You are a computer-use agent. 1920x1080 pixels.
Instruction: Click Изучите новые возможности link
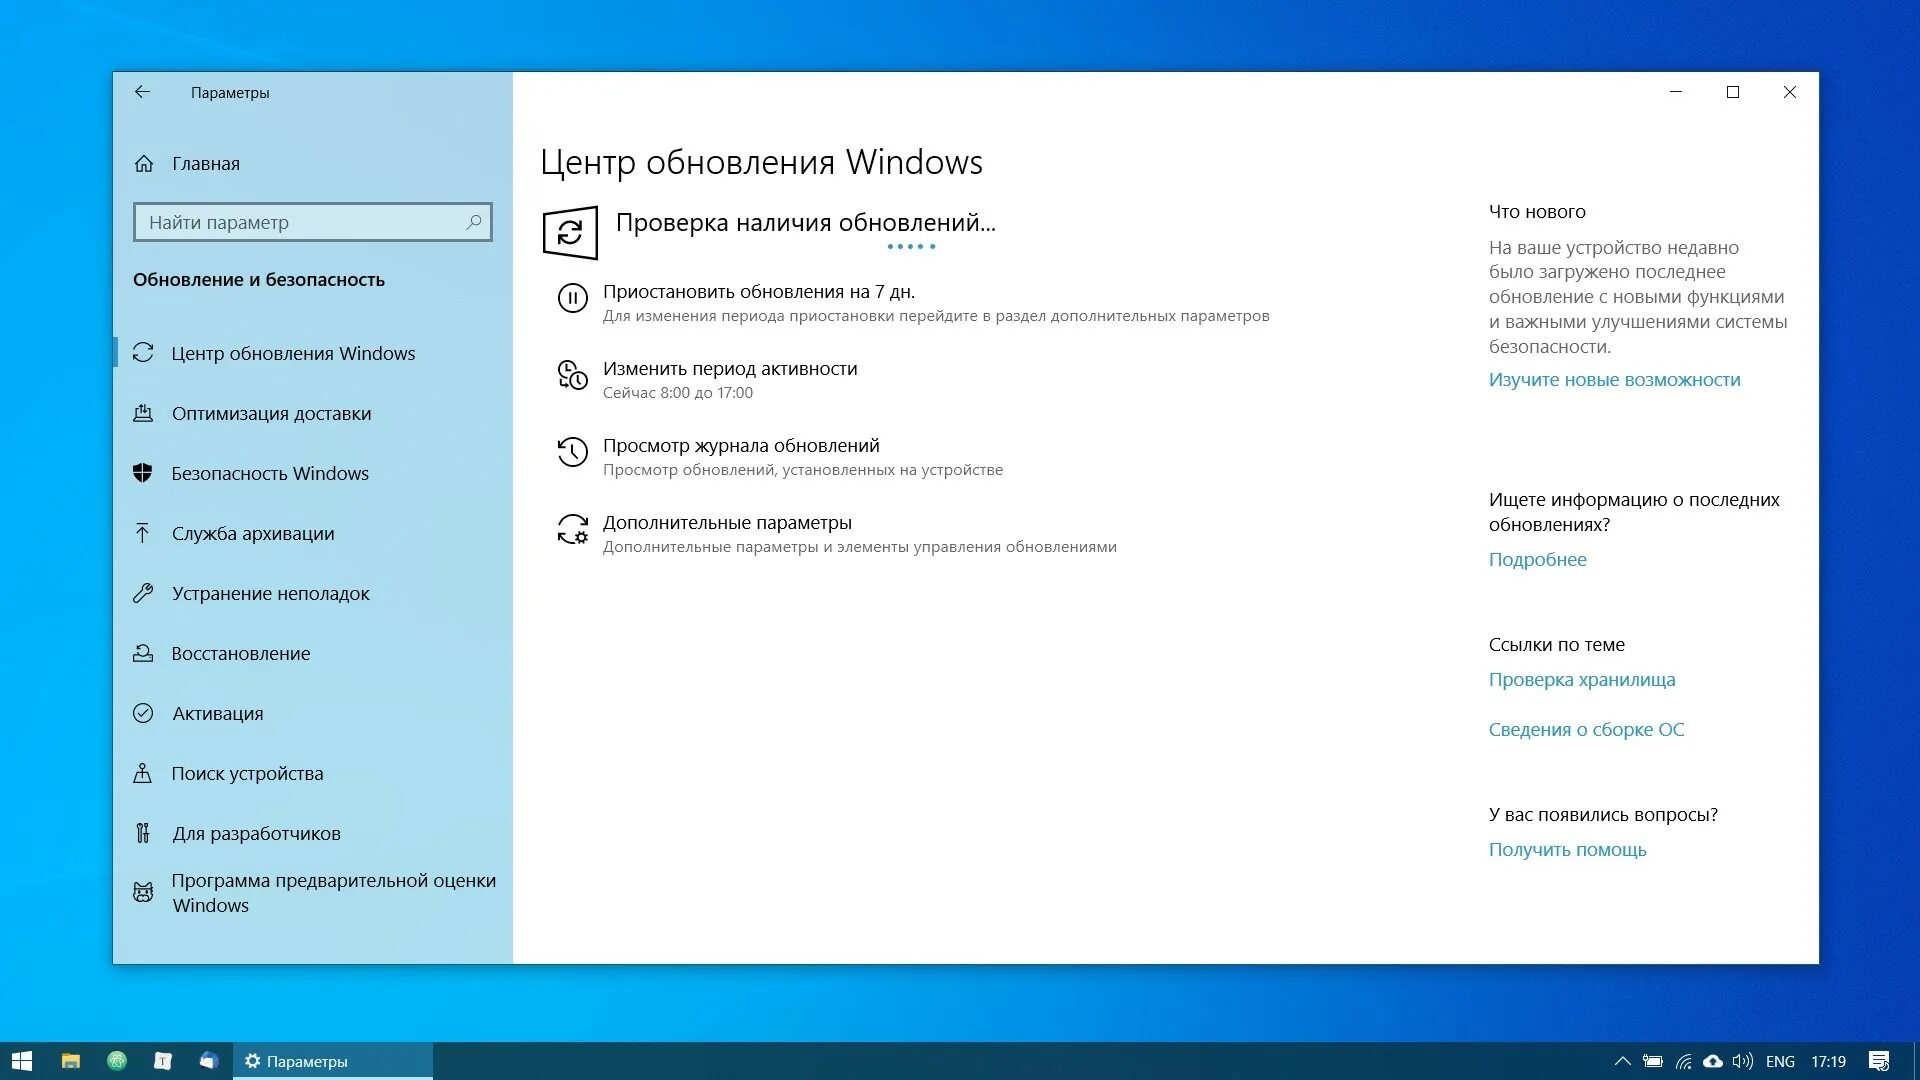(1614, 380)
